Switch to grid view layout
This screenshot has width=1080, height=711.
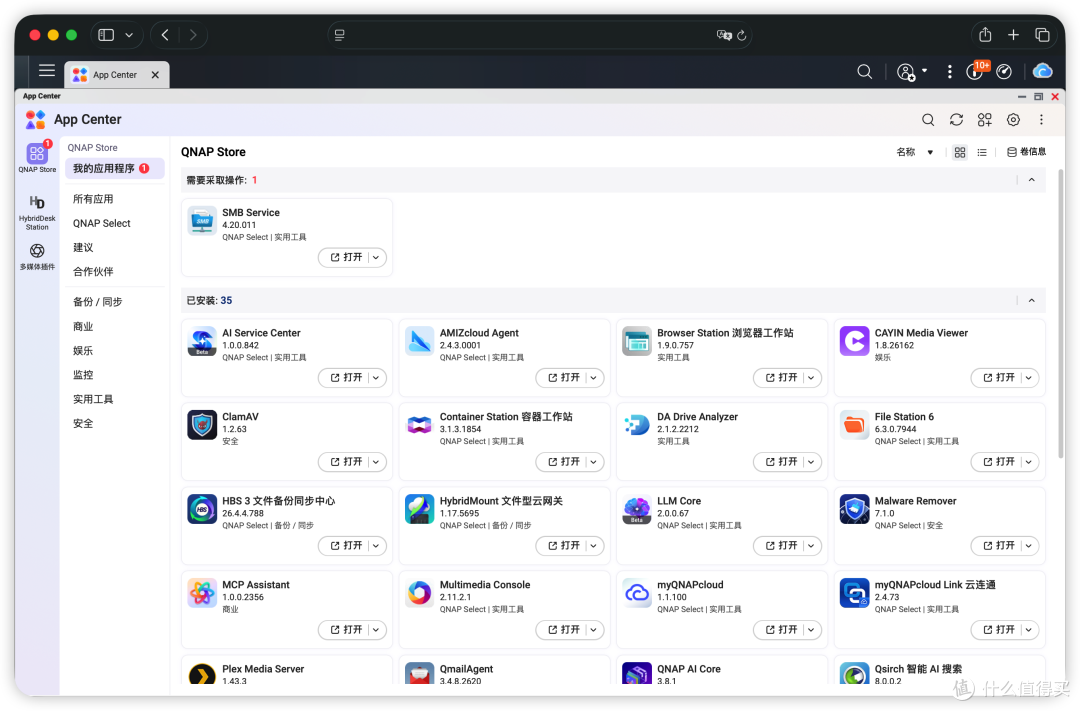(x=959, y=152)
